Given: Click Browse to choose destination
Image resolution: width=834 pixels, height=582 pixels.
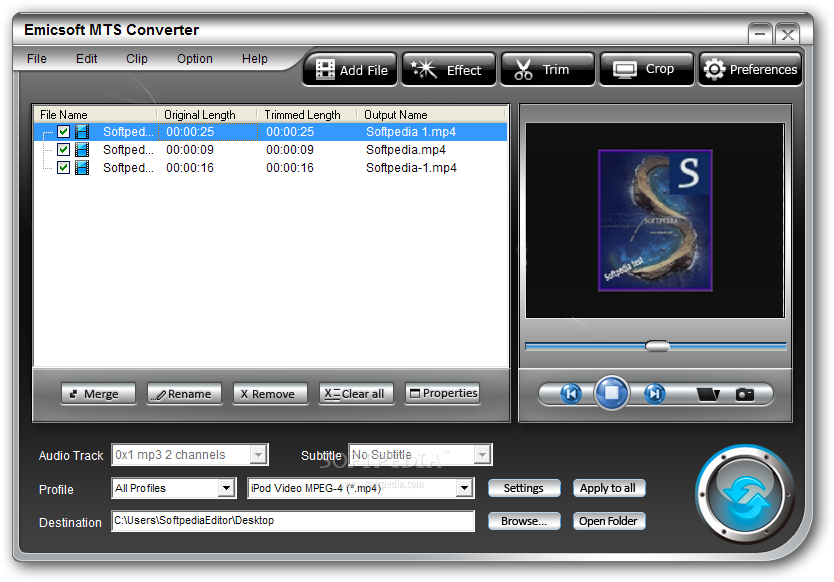Looking at the screenshot, I should pos(524,521).
